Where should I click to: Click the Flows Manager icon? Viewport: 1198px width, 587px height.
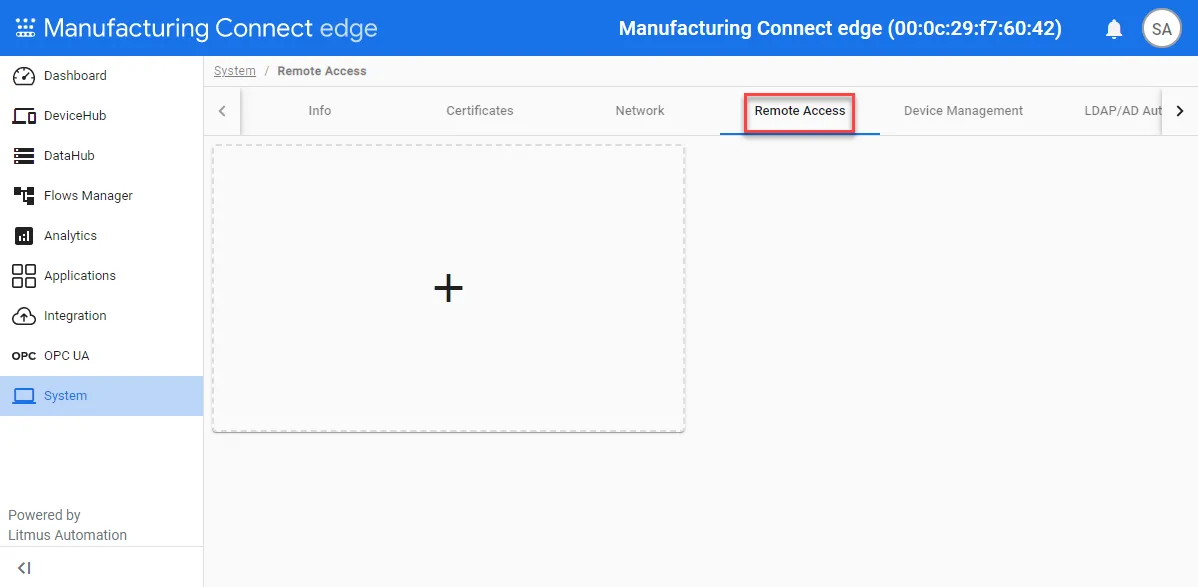[24, 196]
